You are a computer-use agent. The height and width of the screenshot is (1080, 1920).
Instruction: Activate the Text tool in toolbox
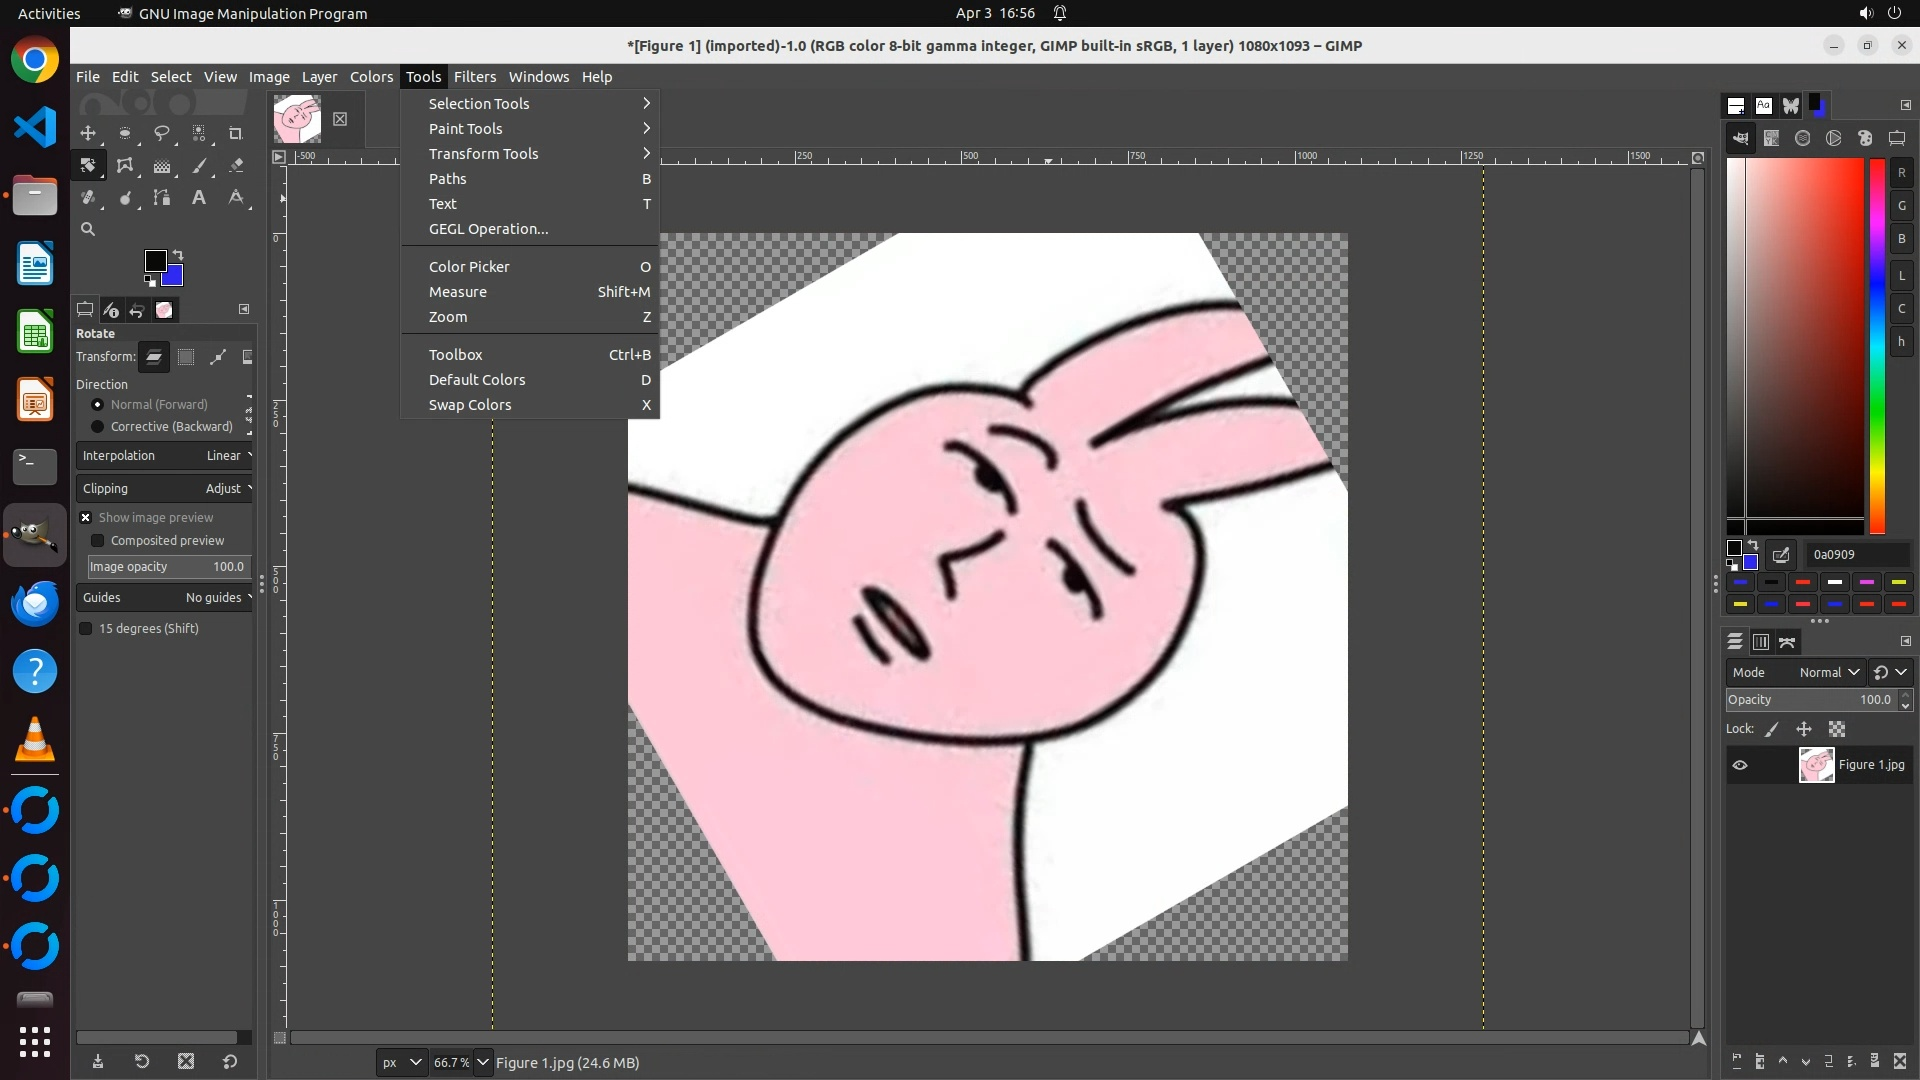click(199, 198)
